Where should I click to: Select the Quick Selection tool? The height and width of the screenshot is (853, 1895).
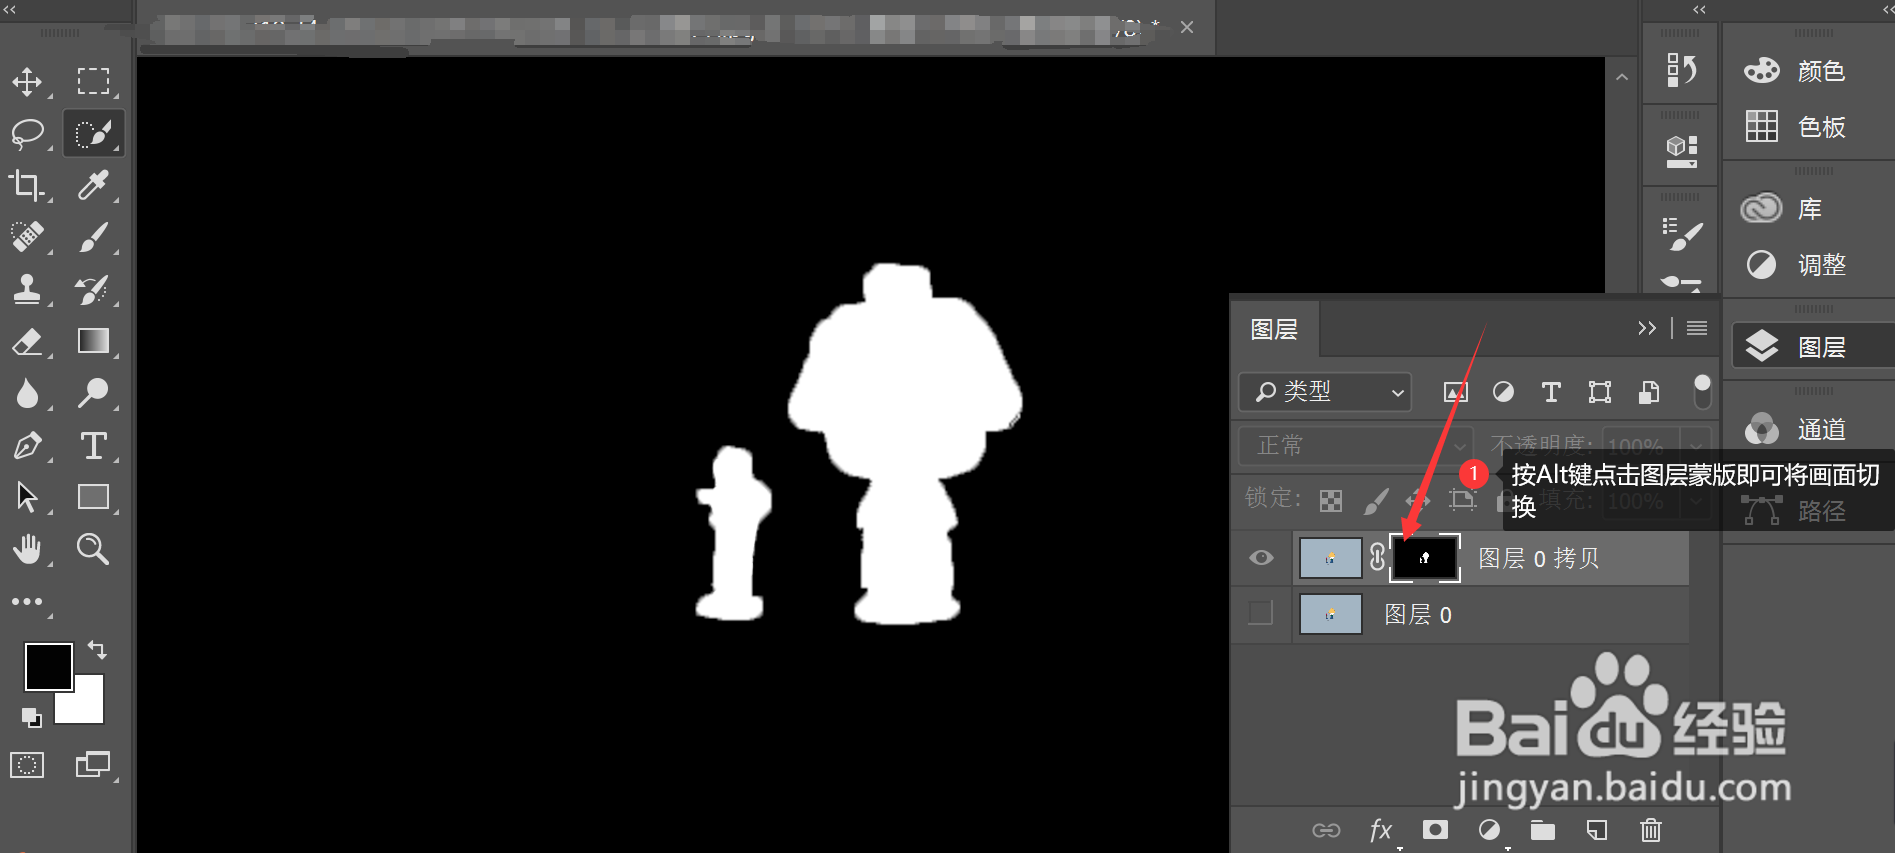click(93, 133)
